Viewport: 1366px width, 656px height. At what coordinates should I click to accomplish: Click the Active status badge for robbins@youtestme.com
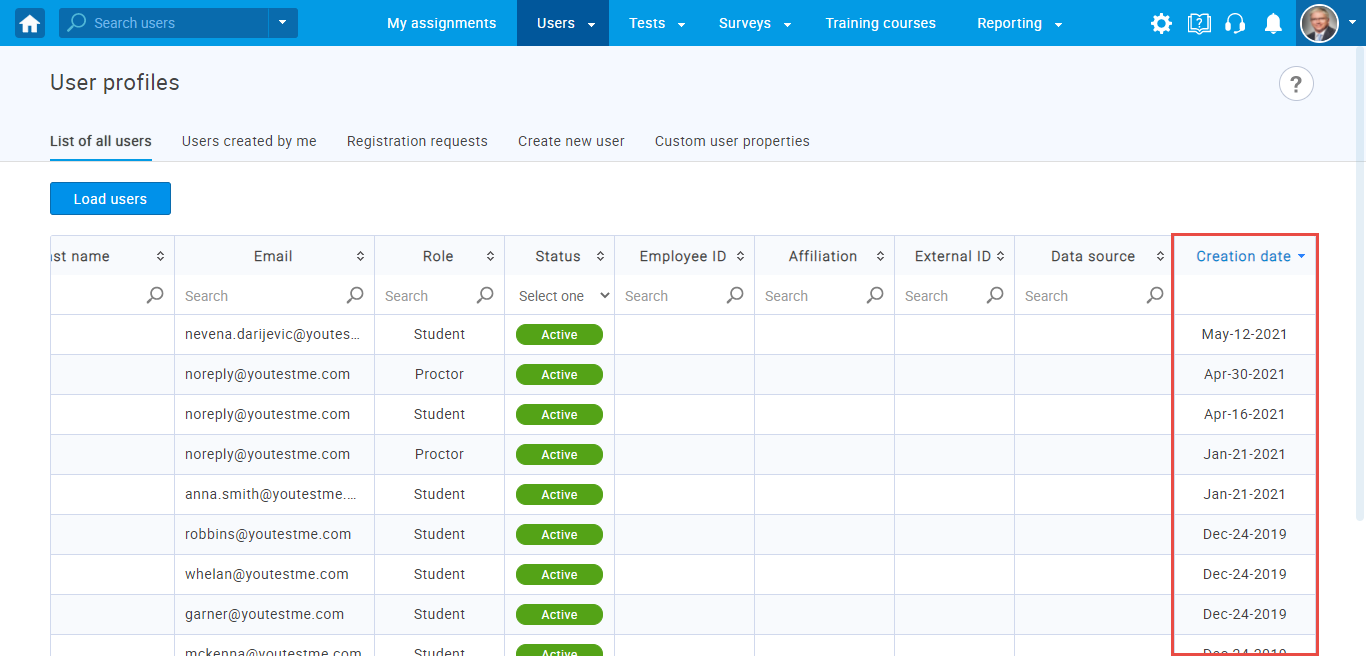(559, 535)
